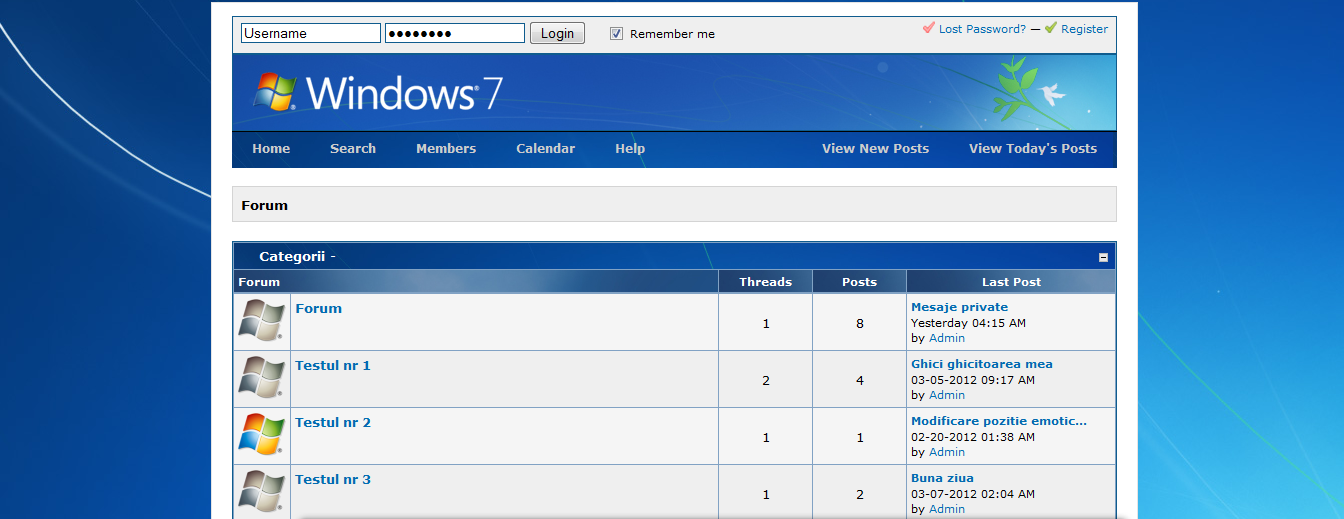Screen dimensions: 1344x519
Task: Open last post Ghici ghicitoarea mea
Action: 981,364
